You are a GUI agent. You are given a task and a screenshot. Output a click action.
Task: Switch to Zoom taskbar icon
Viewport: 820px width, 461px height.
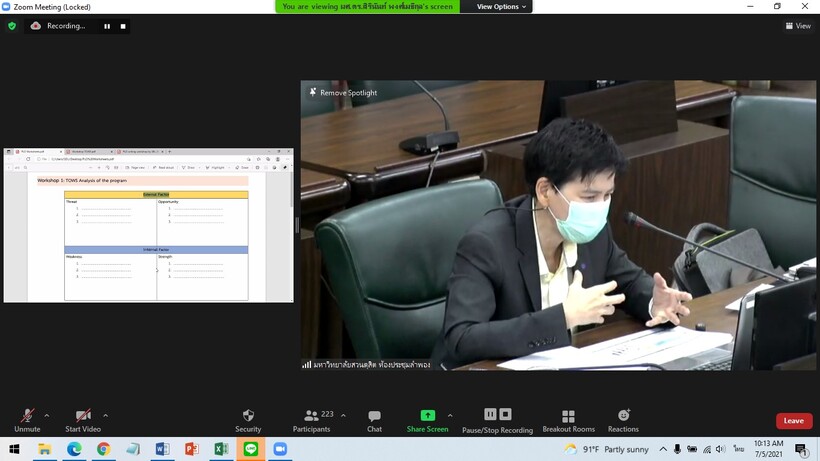(280, 449)
